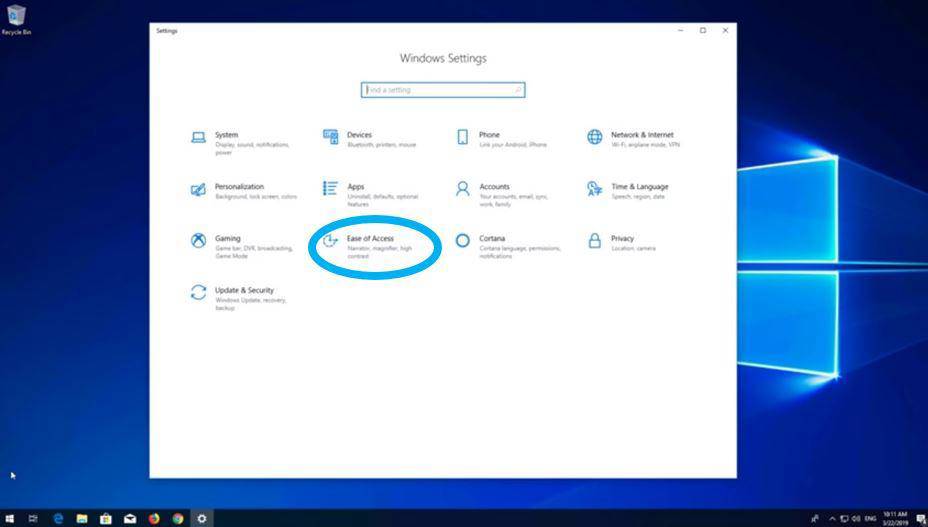
Task: Select the Gaming settings icon
Action: point(198,241)
